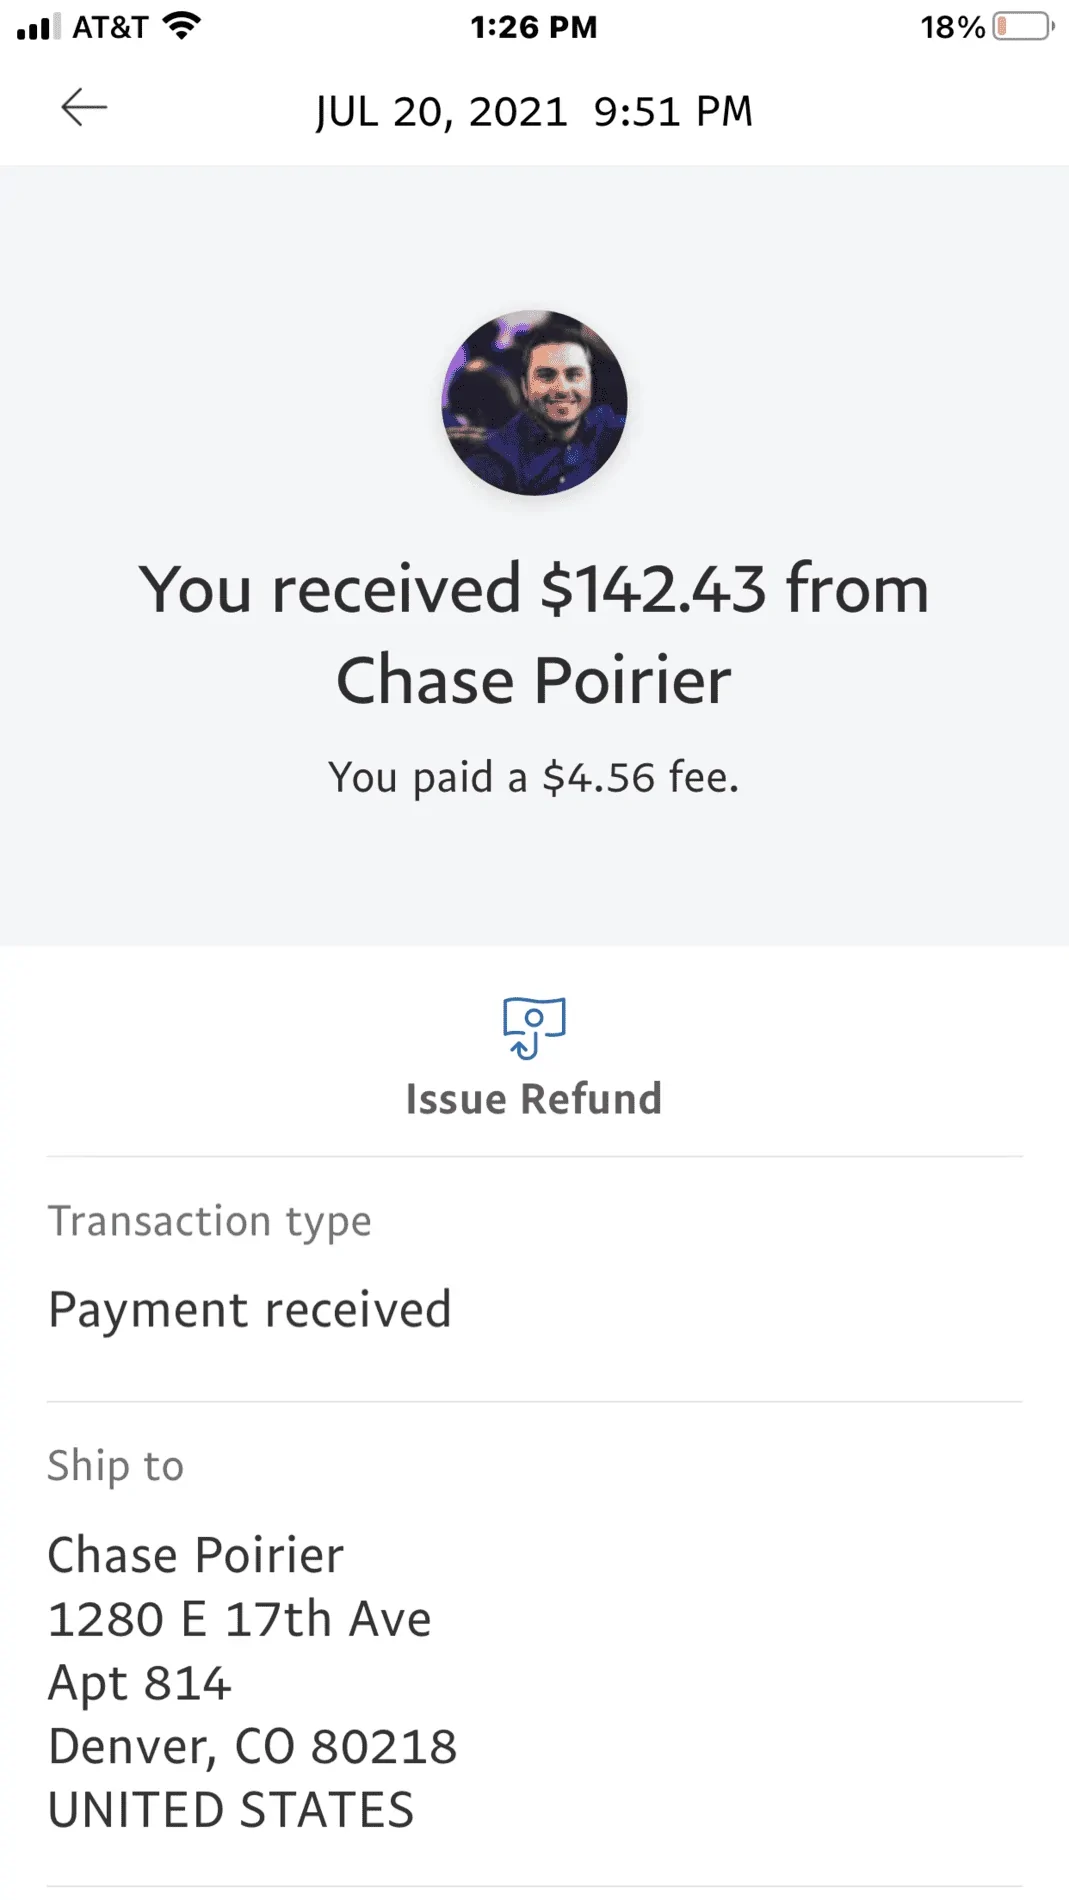The height and width of the screenshot is (1900, 1069).
Task: Open the sender's round profile photo
Action: click(x=535, y=403)
